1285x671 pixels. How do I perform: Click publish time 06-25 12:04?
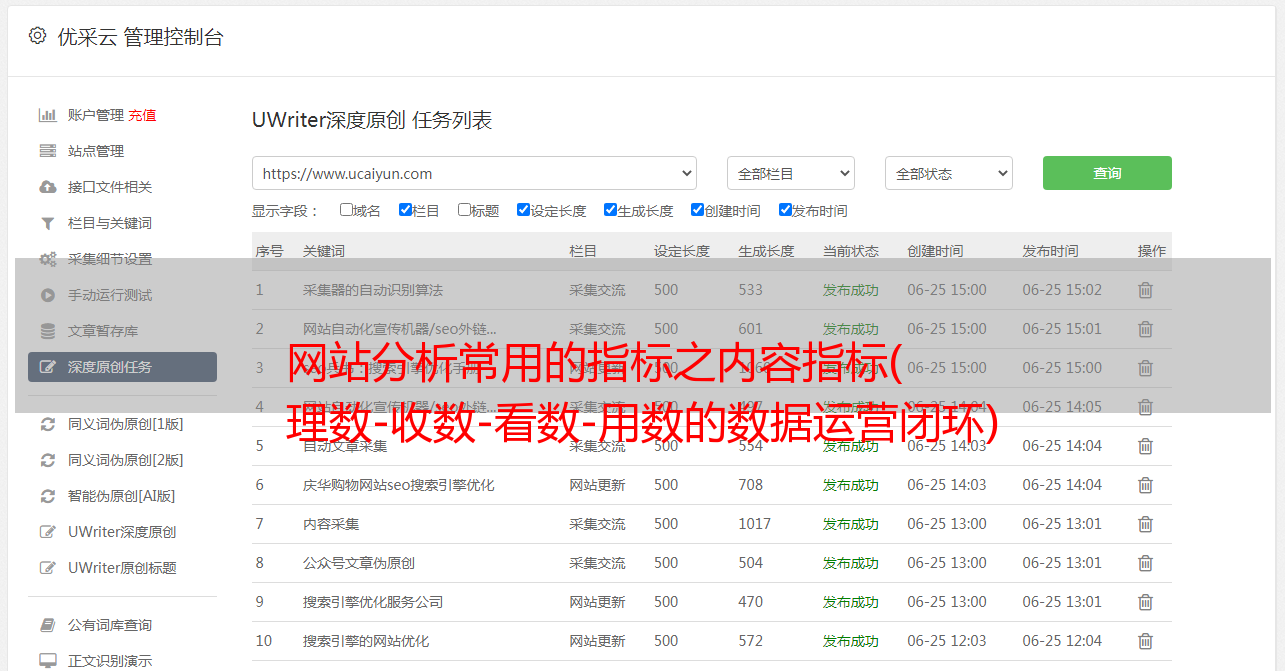coord(1062,641)
